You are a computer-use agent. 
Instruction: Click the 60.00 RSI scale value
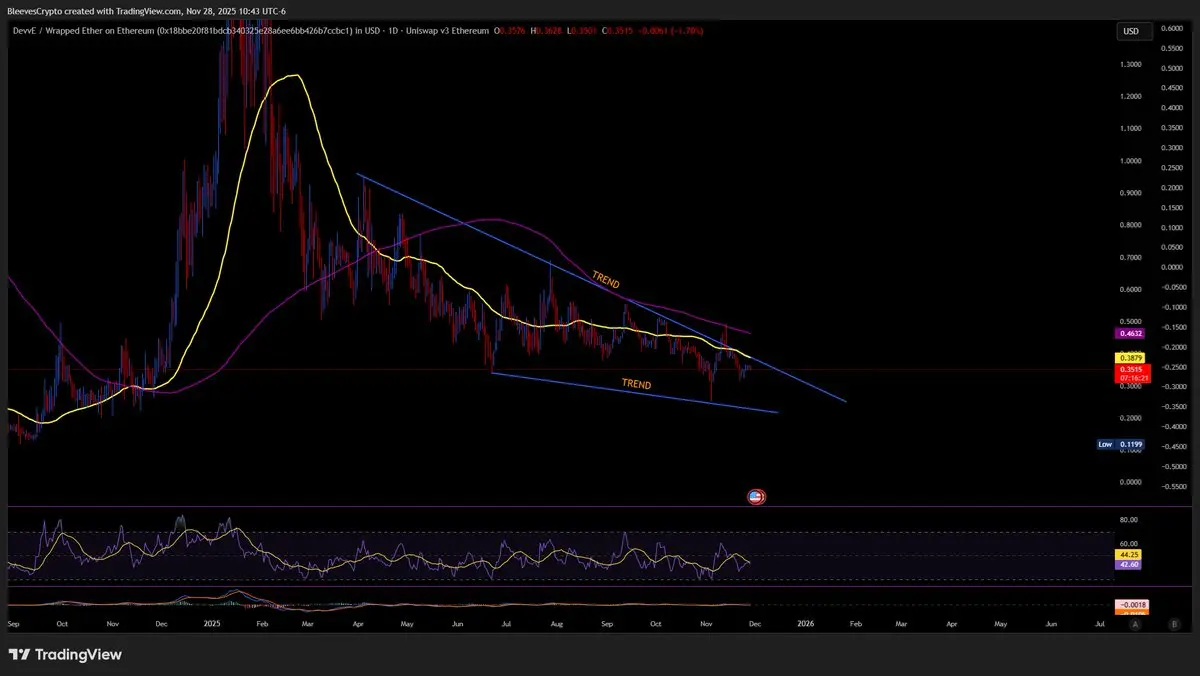tap(1130, 544)
